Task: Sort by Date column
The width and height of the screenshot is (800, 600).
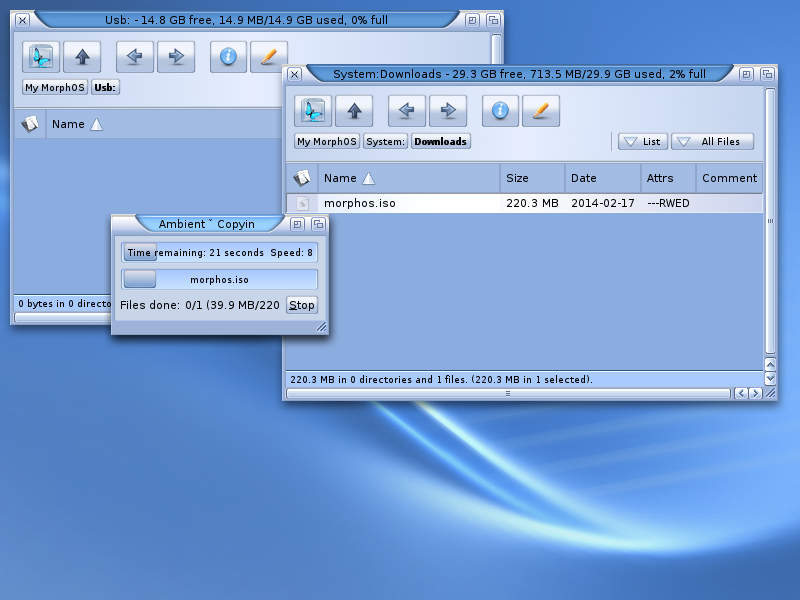Action: coord(603,178)
